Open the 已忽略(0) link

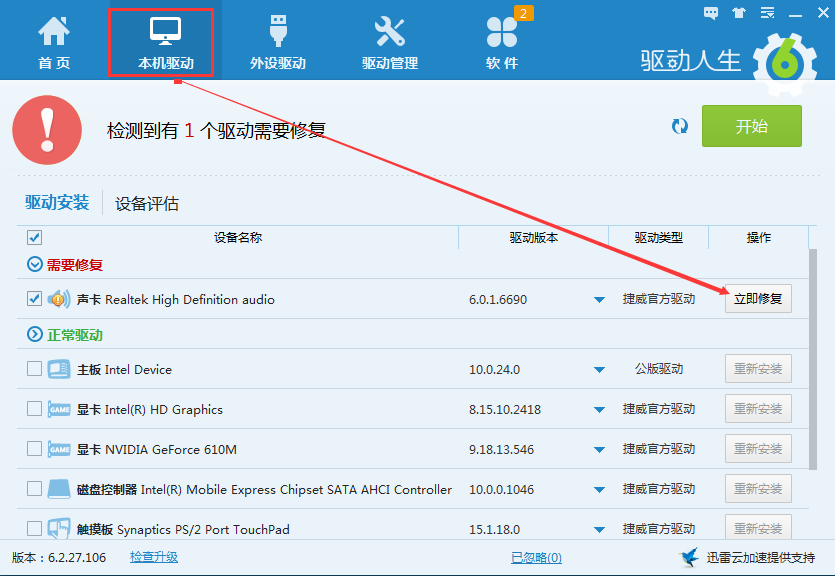pyautogui.click(x=536, y=557)
